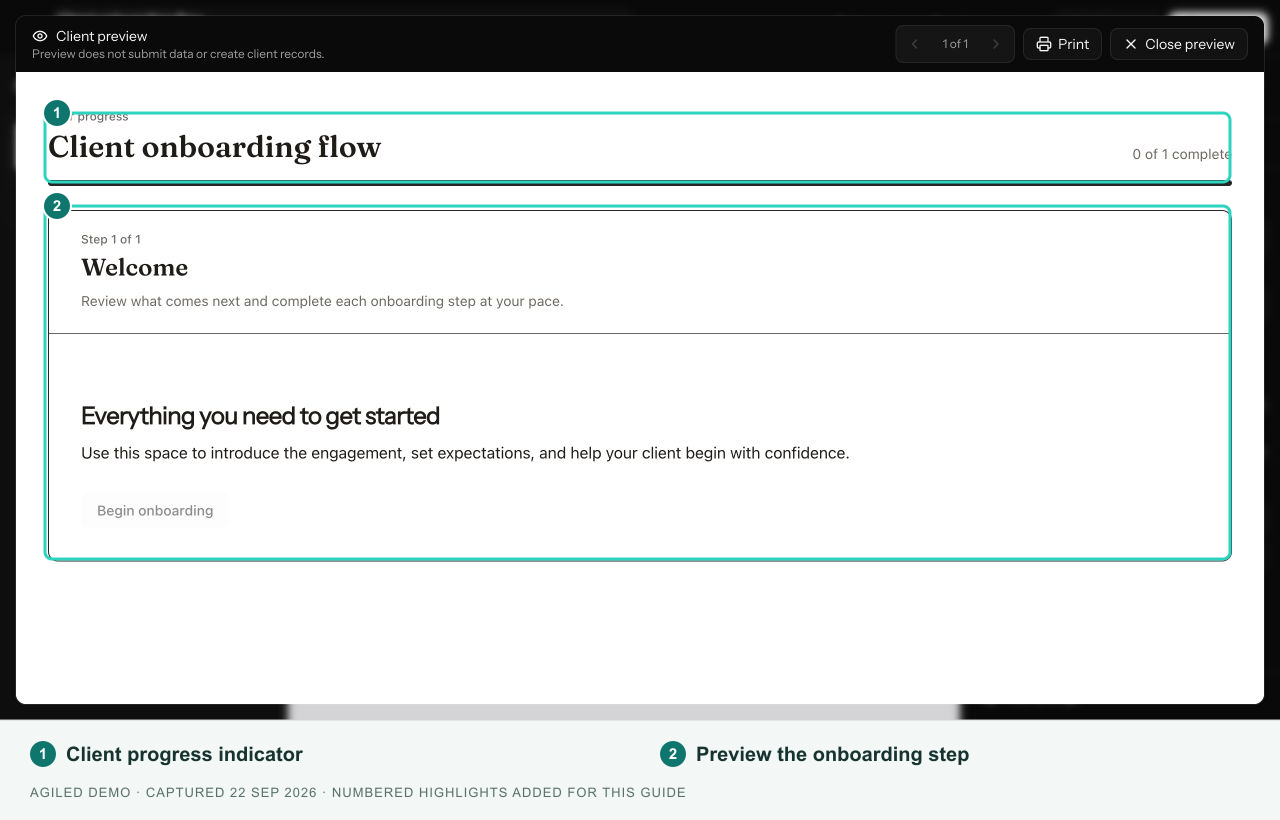Click highlight badge 1 on the progress header
The height and width of the screenshot is (820, 1280).
(57, 113)
